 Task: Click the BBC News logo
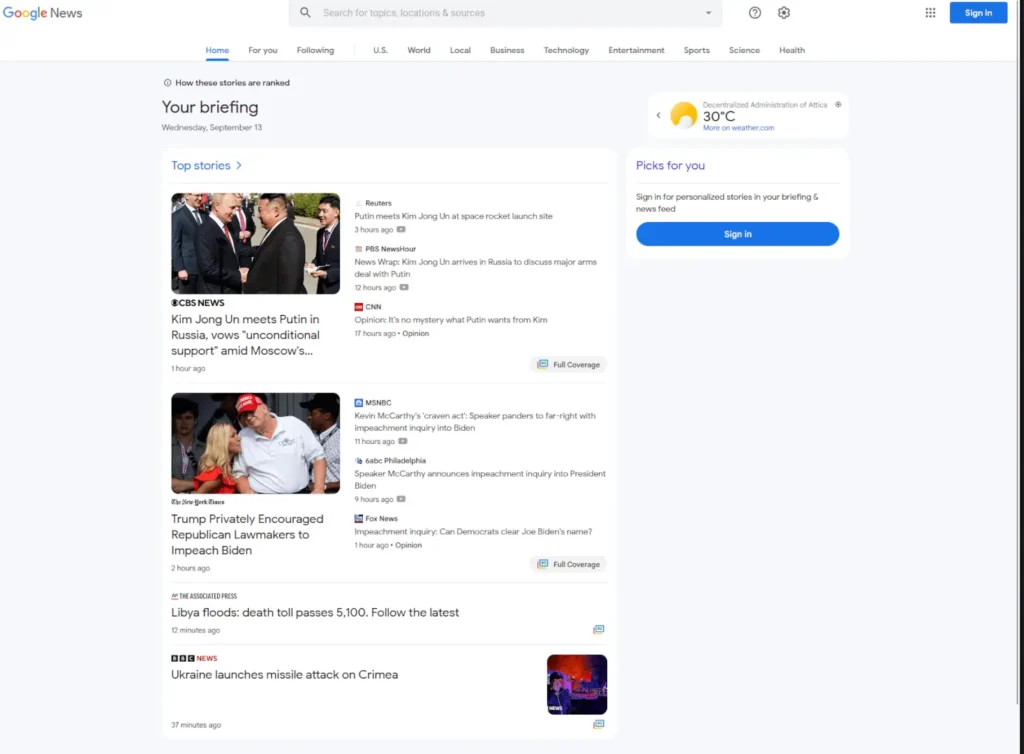[x=194, y=659]
